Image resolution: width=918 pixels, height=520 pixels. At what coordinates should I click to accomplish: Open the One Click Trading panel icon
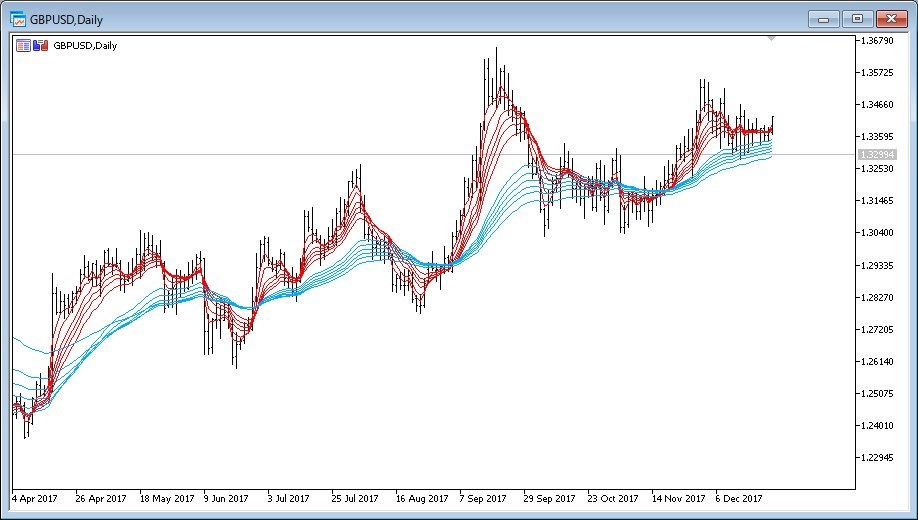(x=40, y=46)
